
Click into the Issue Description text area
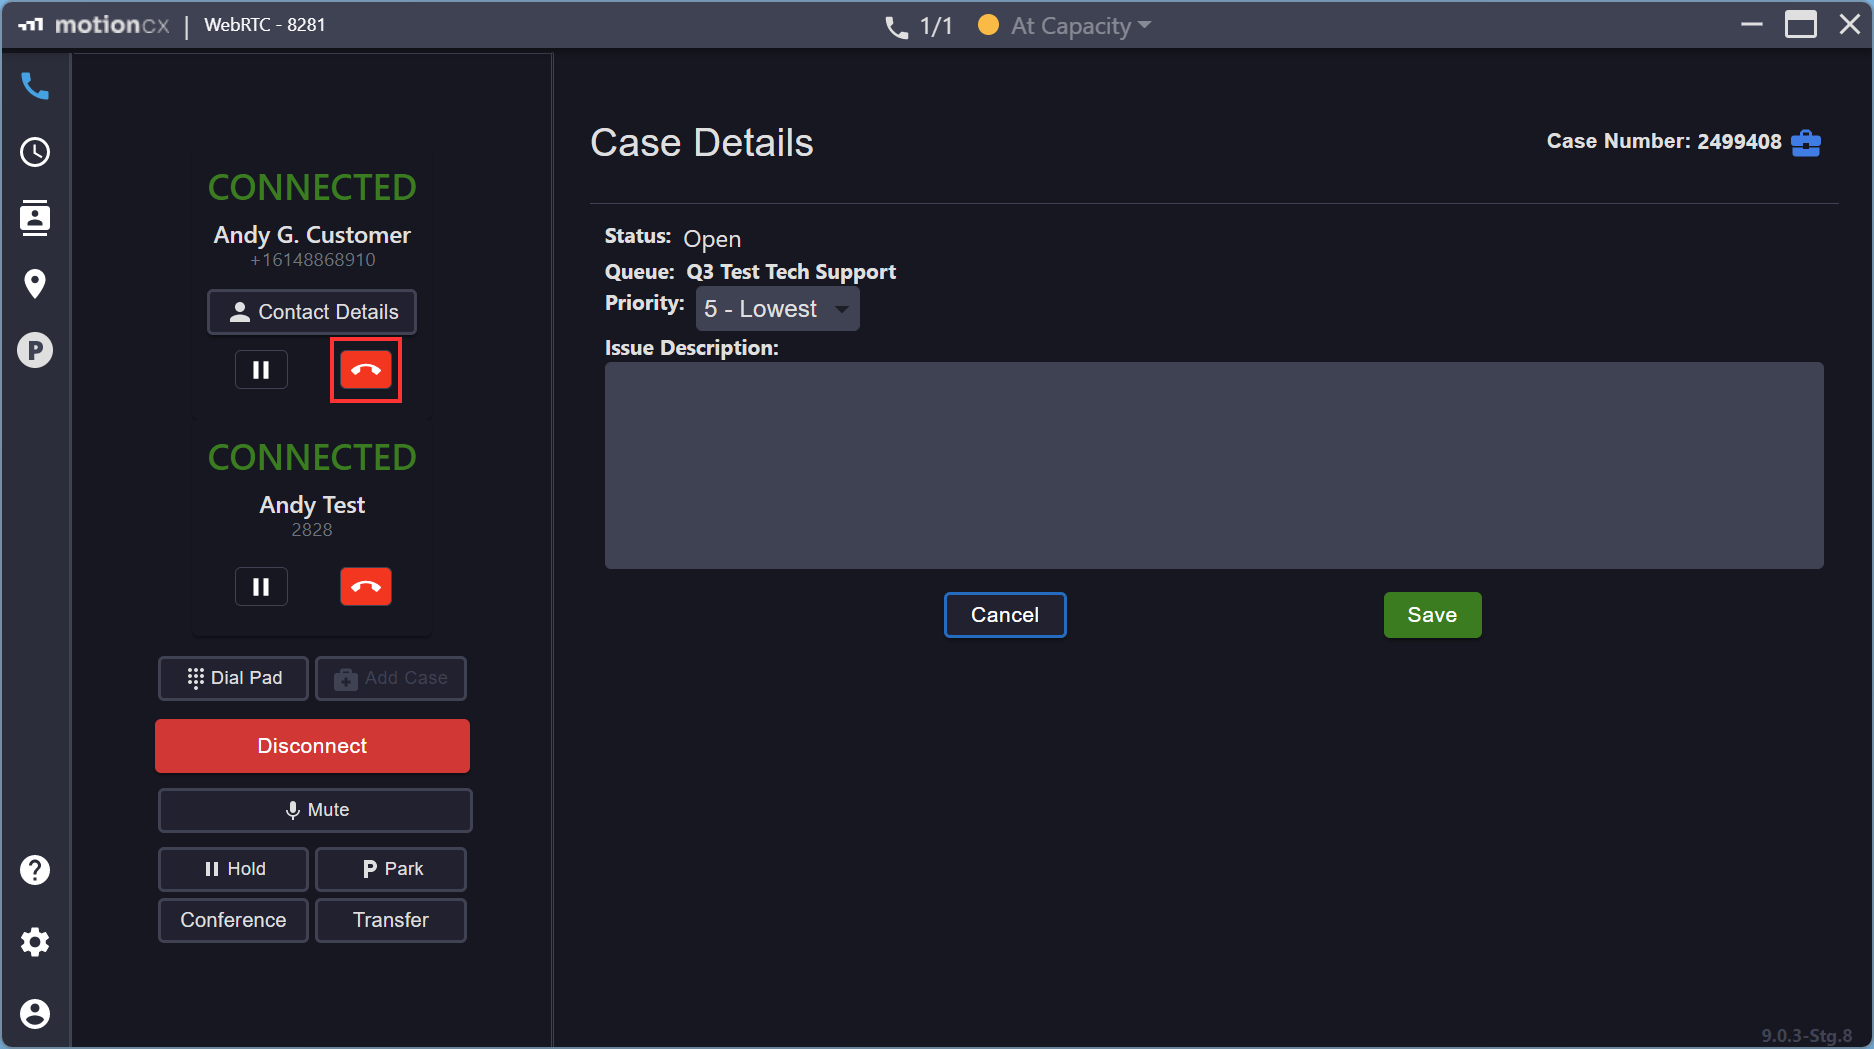(1214, 466)
